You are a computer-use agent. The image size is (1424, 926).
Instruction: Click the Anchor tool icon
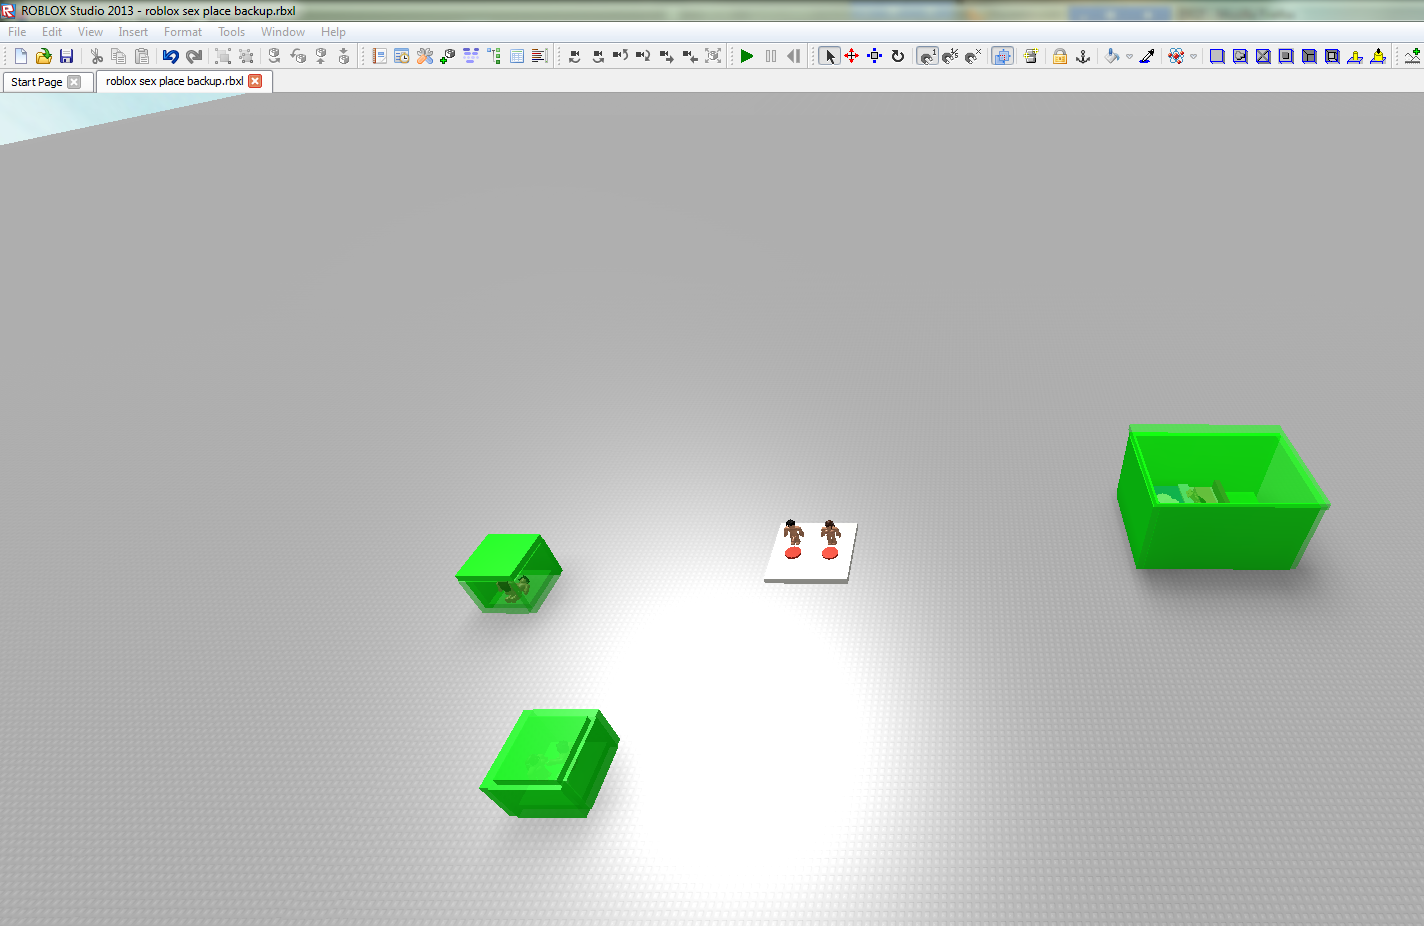point(1083,56)
